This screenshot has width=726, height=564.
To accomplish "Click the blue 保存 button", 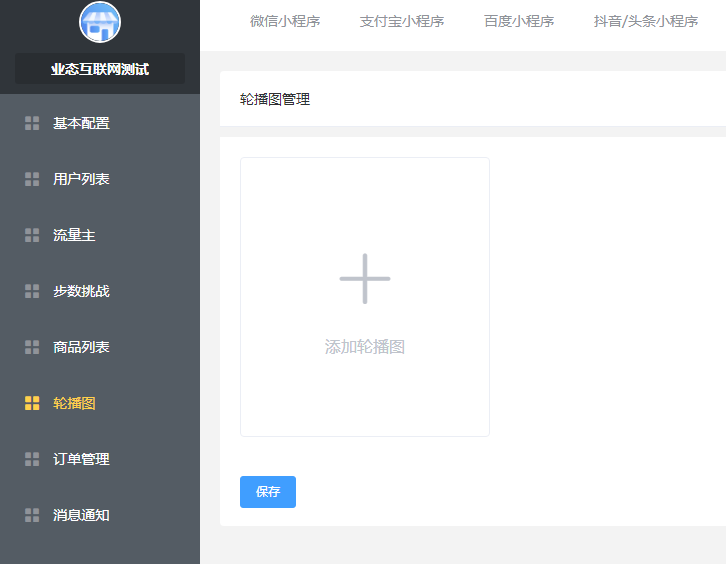I will [x=268, y=492].
